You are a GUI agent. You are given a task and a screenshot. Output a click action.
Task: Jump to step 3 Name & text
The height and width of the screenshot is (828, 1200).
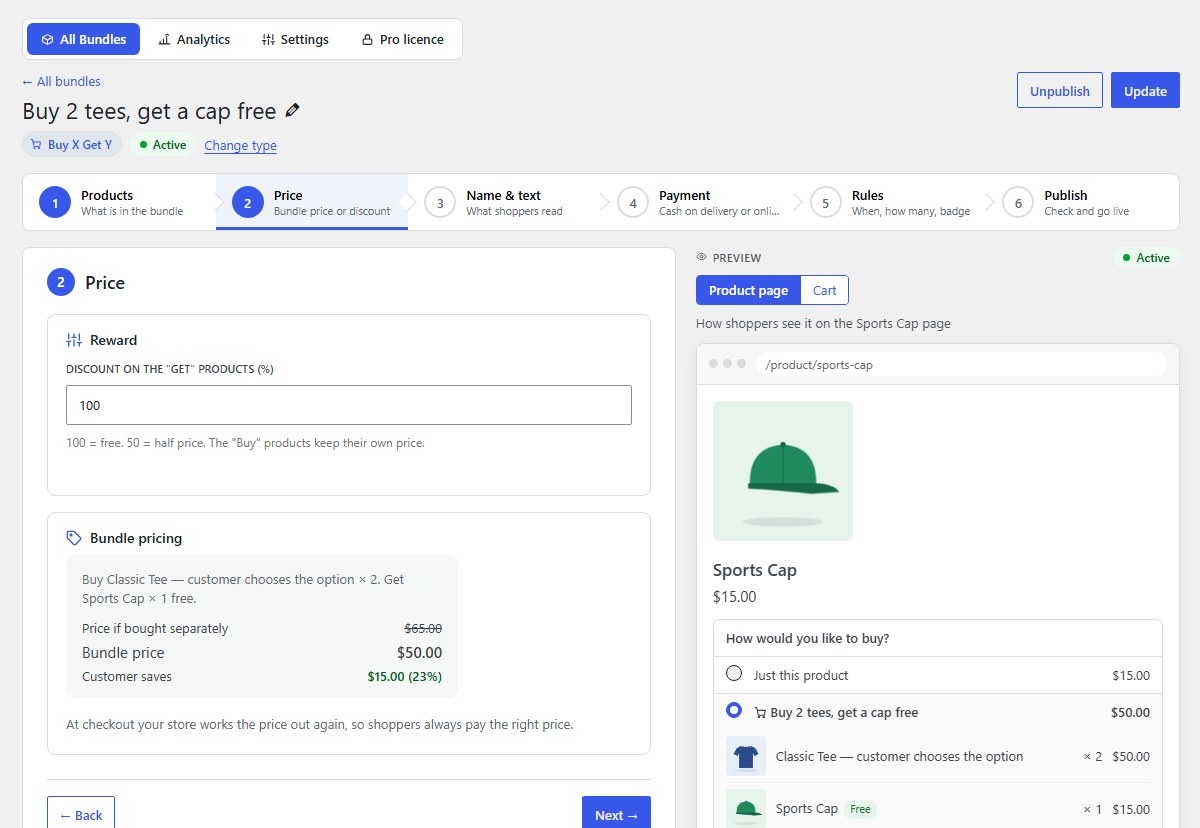pyautogui.click(x=505, y=203)
